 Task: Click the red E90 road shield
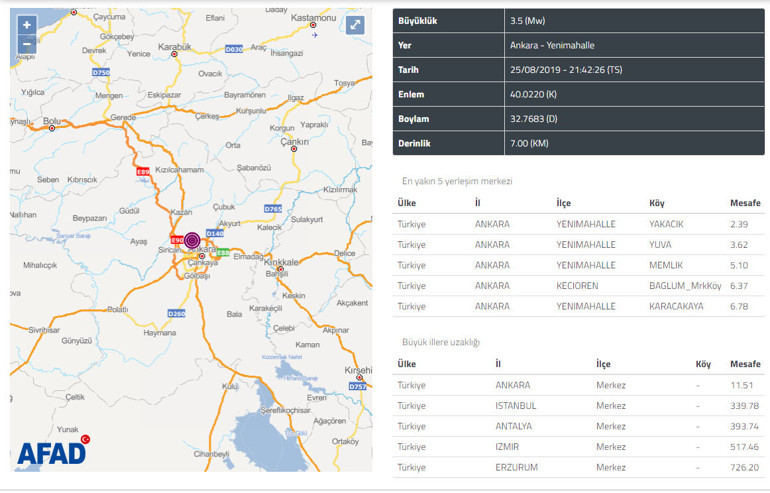point(176,240)
